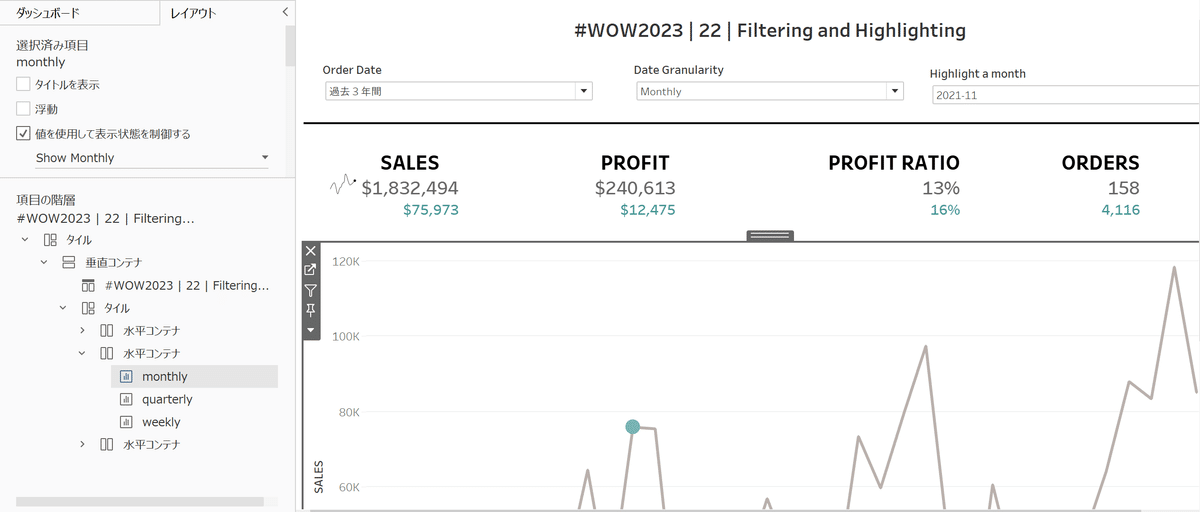Click the icon of the expanded 水平コンテナ row
Viewport: 1200px width, 512px height.
[x=107, y=354]
